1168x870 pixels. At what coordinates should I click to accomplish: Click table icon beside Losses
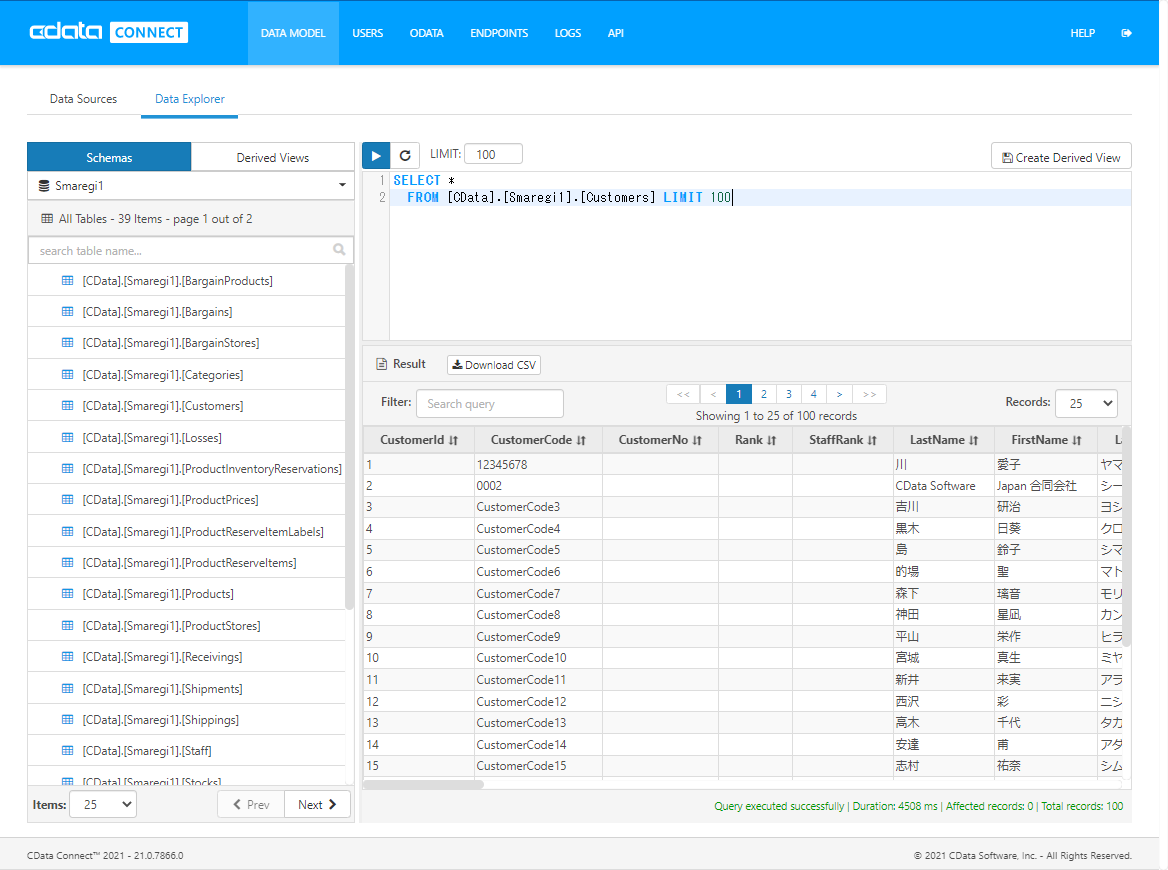[x=68, y=437]
